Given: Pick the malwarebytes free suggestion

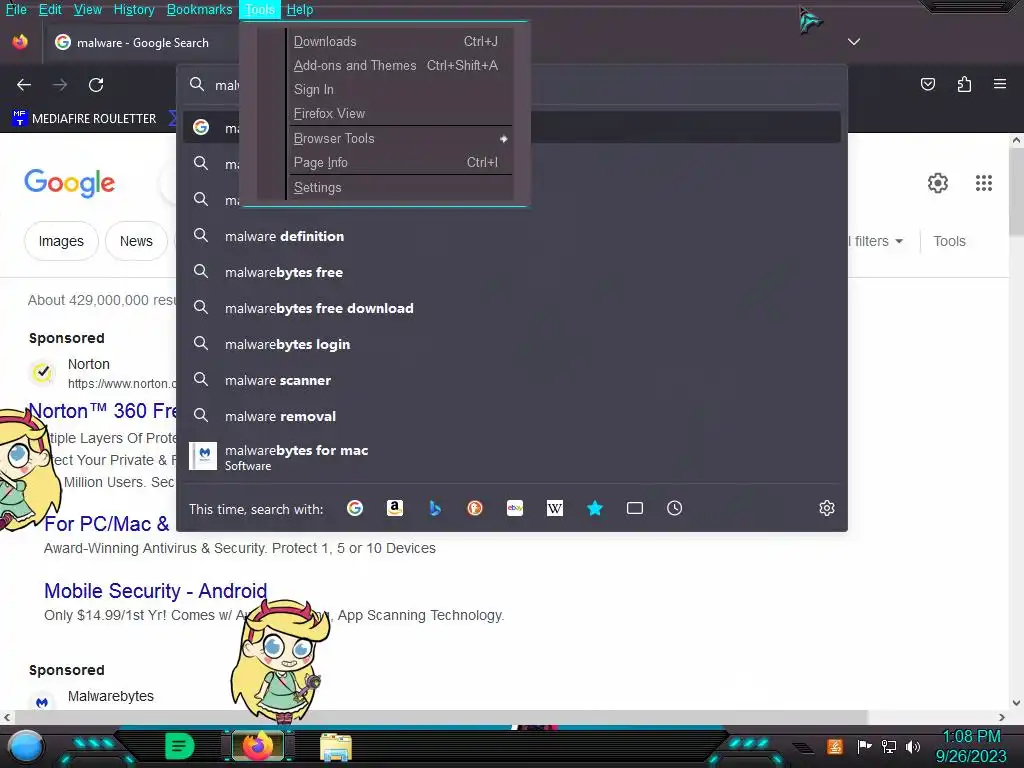Looking at the screenshot, I should (x=511, y=272).
